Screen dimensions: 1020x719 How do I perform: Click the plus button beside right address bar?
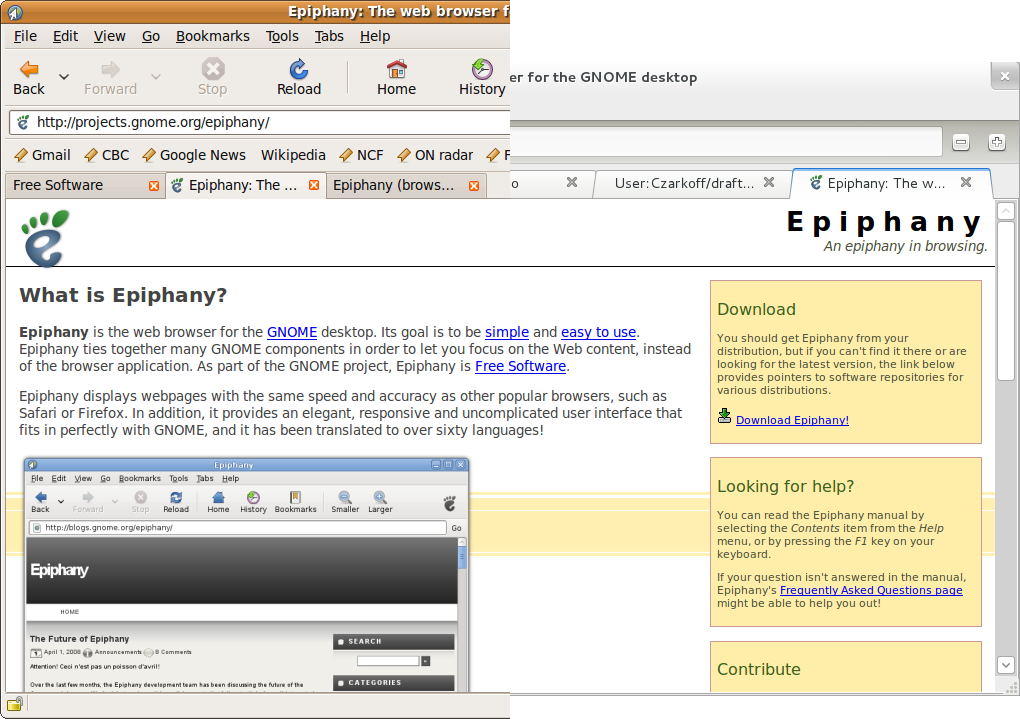[996, 143]
